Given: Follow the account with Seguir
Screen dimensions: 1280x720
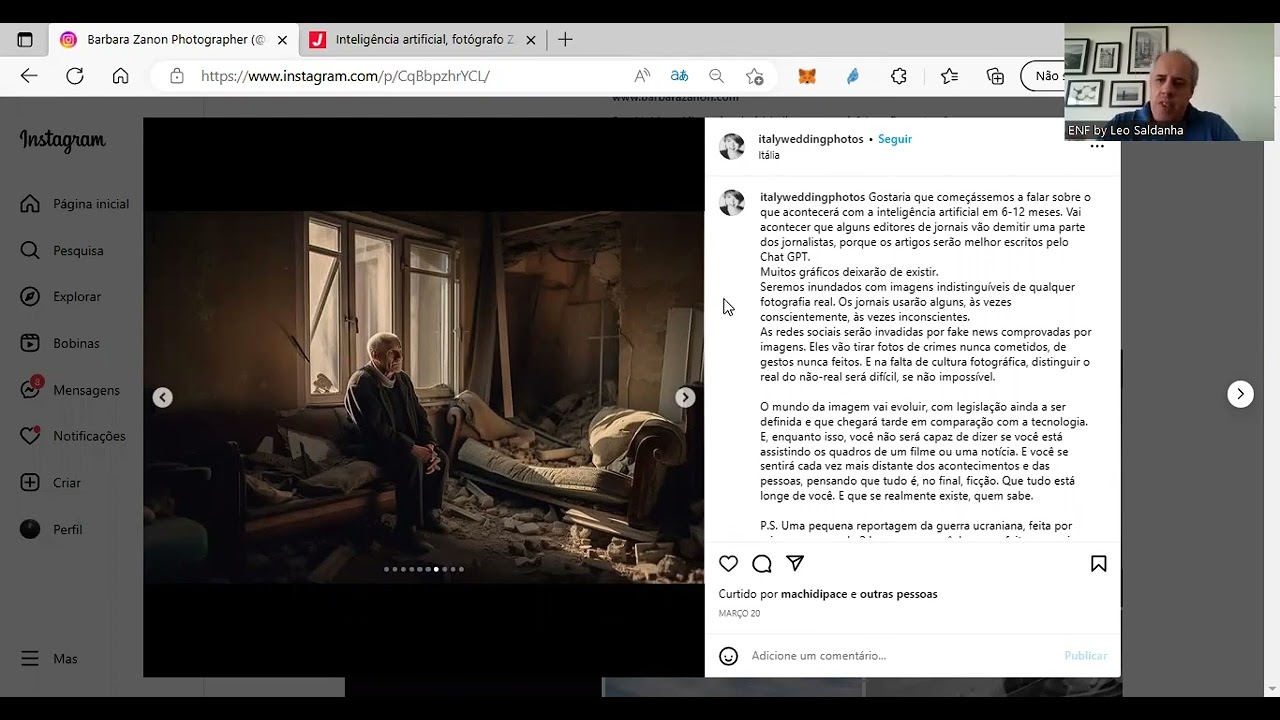Looking at the screenshot, I should [x=895, y=140].
